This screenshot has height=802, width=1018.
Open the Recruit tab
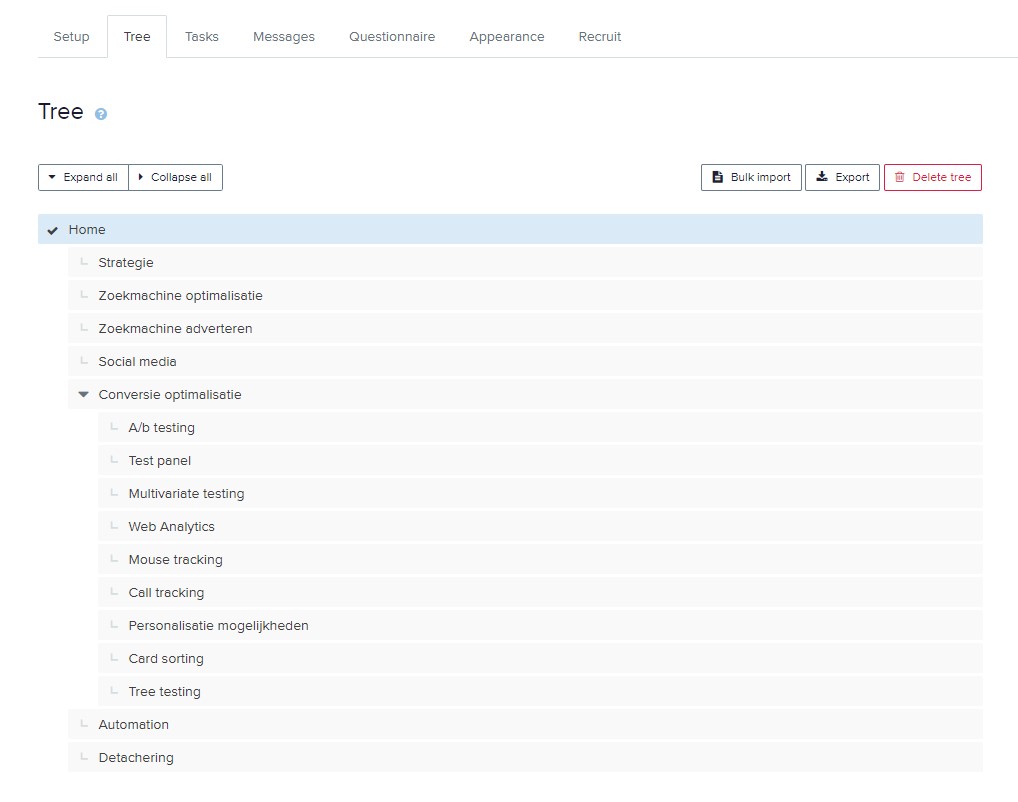[x=599, y=37]
